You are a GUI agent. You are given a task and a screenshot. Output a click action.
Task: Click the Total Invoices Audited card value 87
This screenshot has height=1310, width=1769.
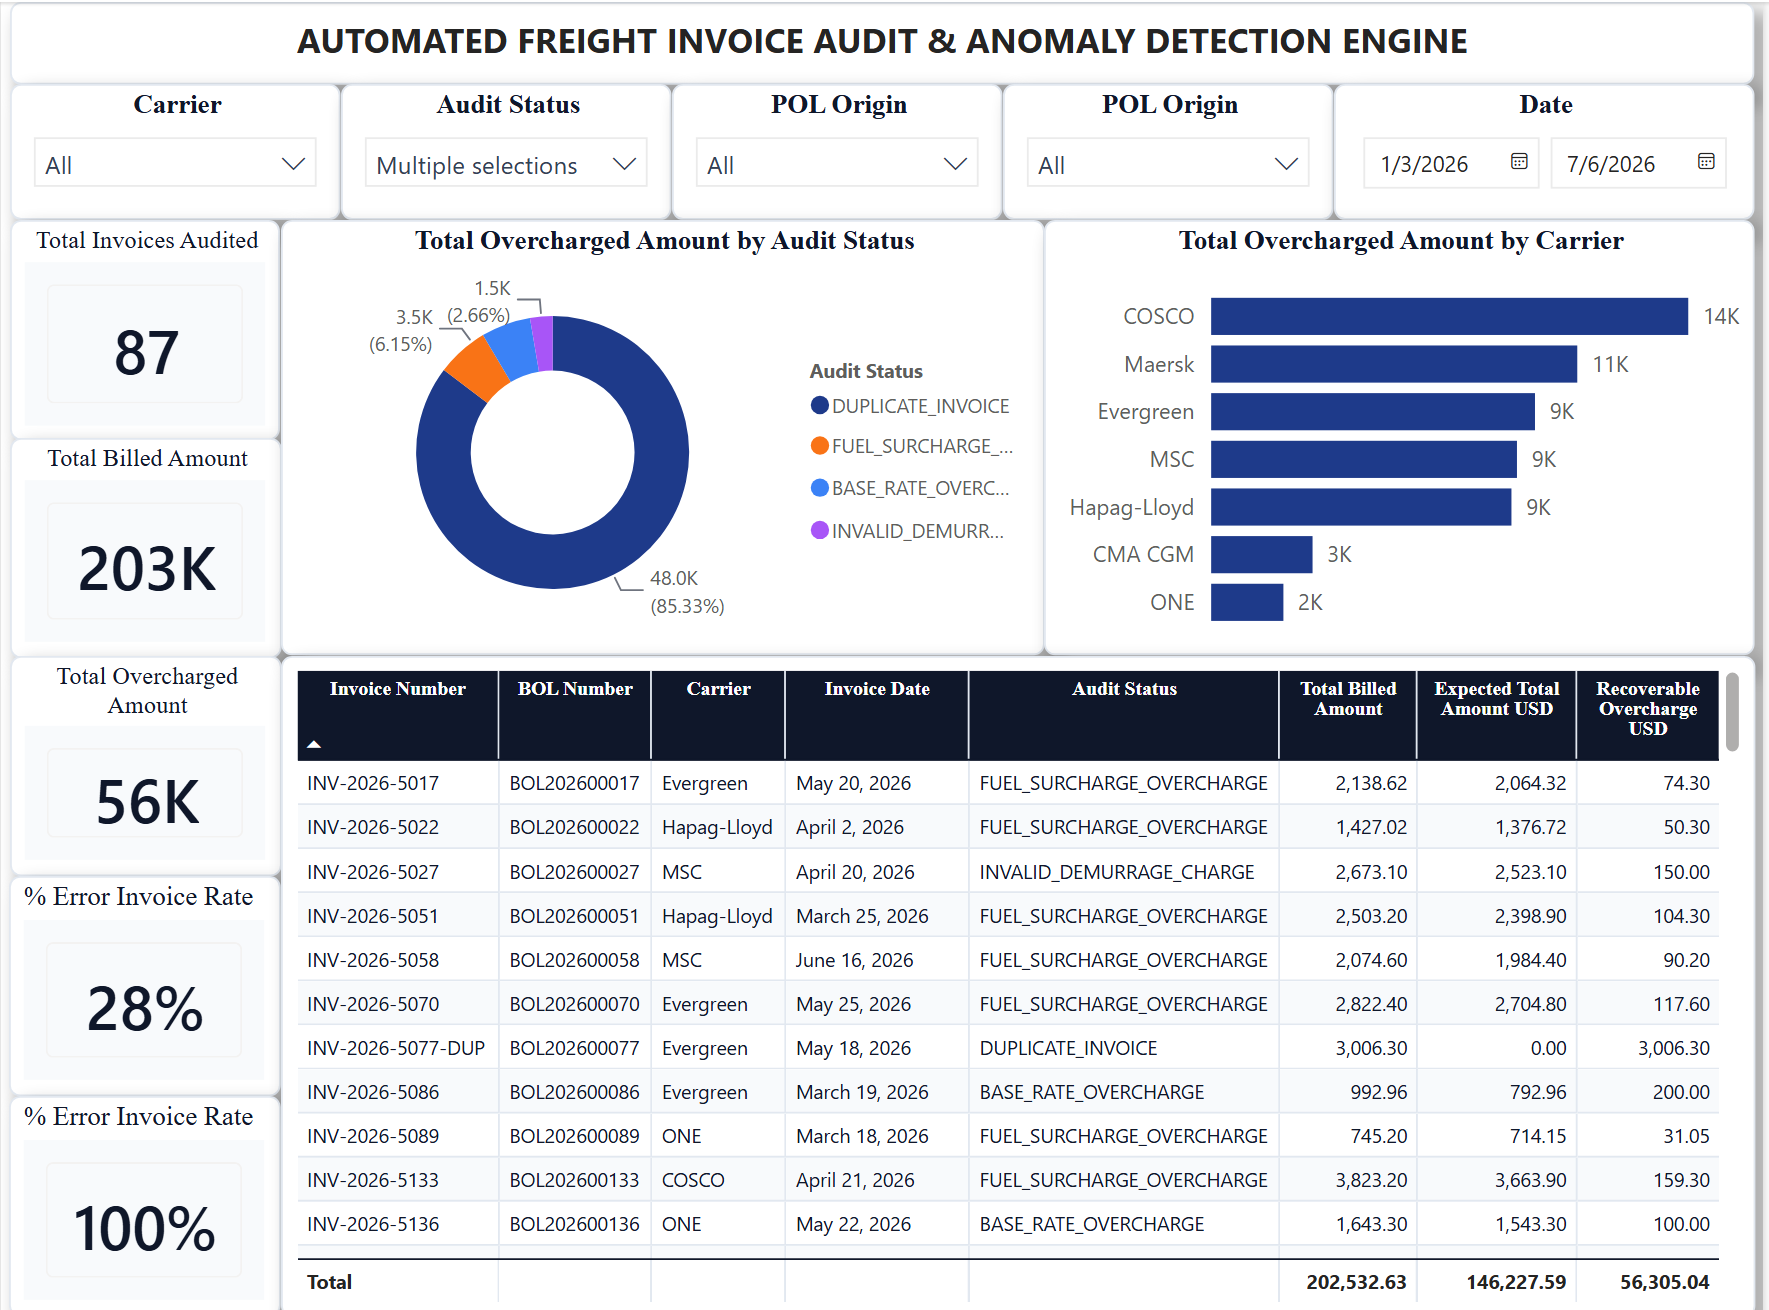tap(146, 353)
